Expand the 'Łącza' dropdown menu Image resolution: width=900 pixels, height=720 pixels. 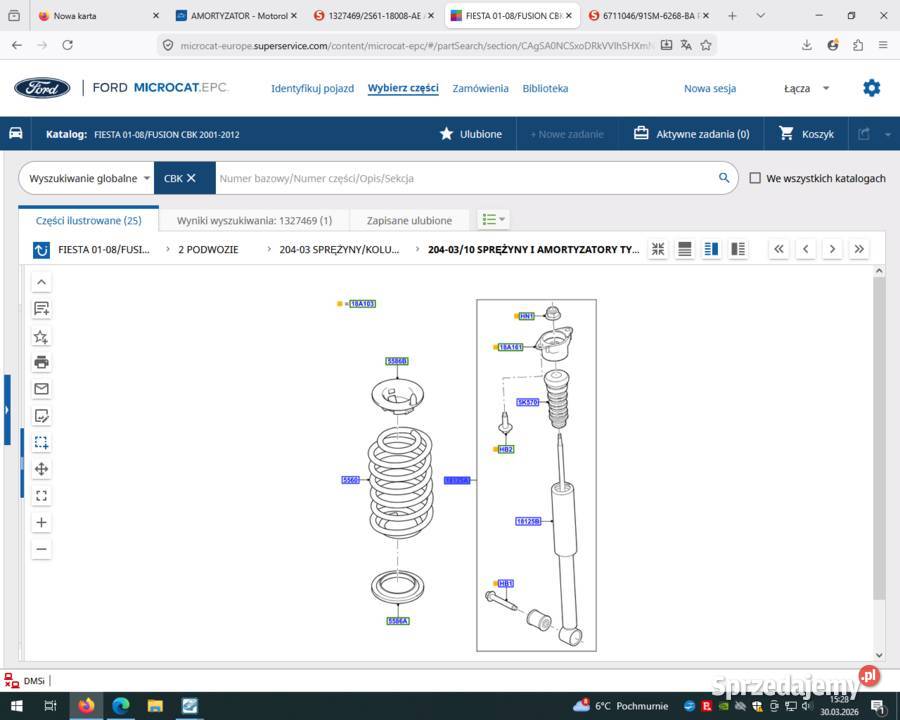coord(806,88)
